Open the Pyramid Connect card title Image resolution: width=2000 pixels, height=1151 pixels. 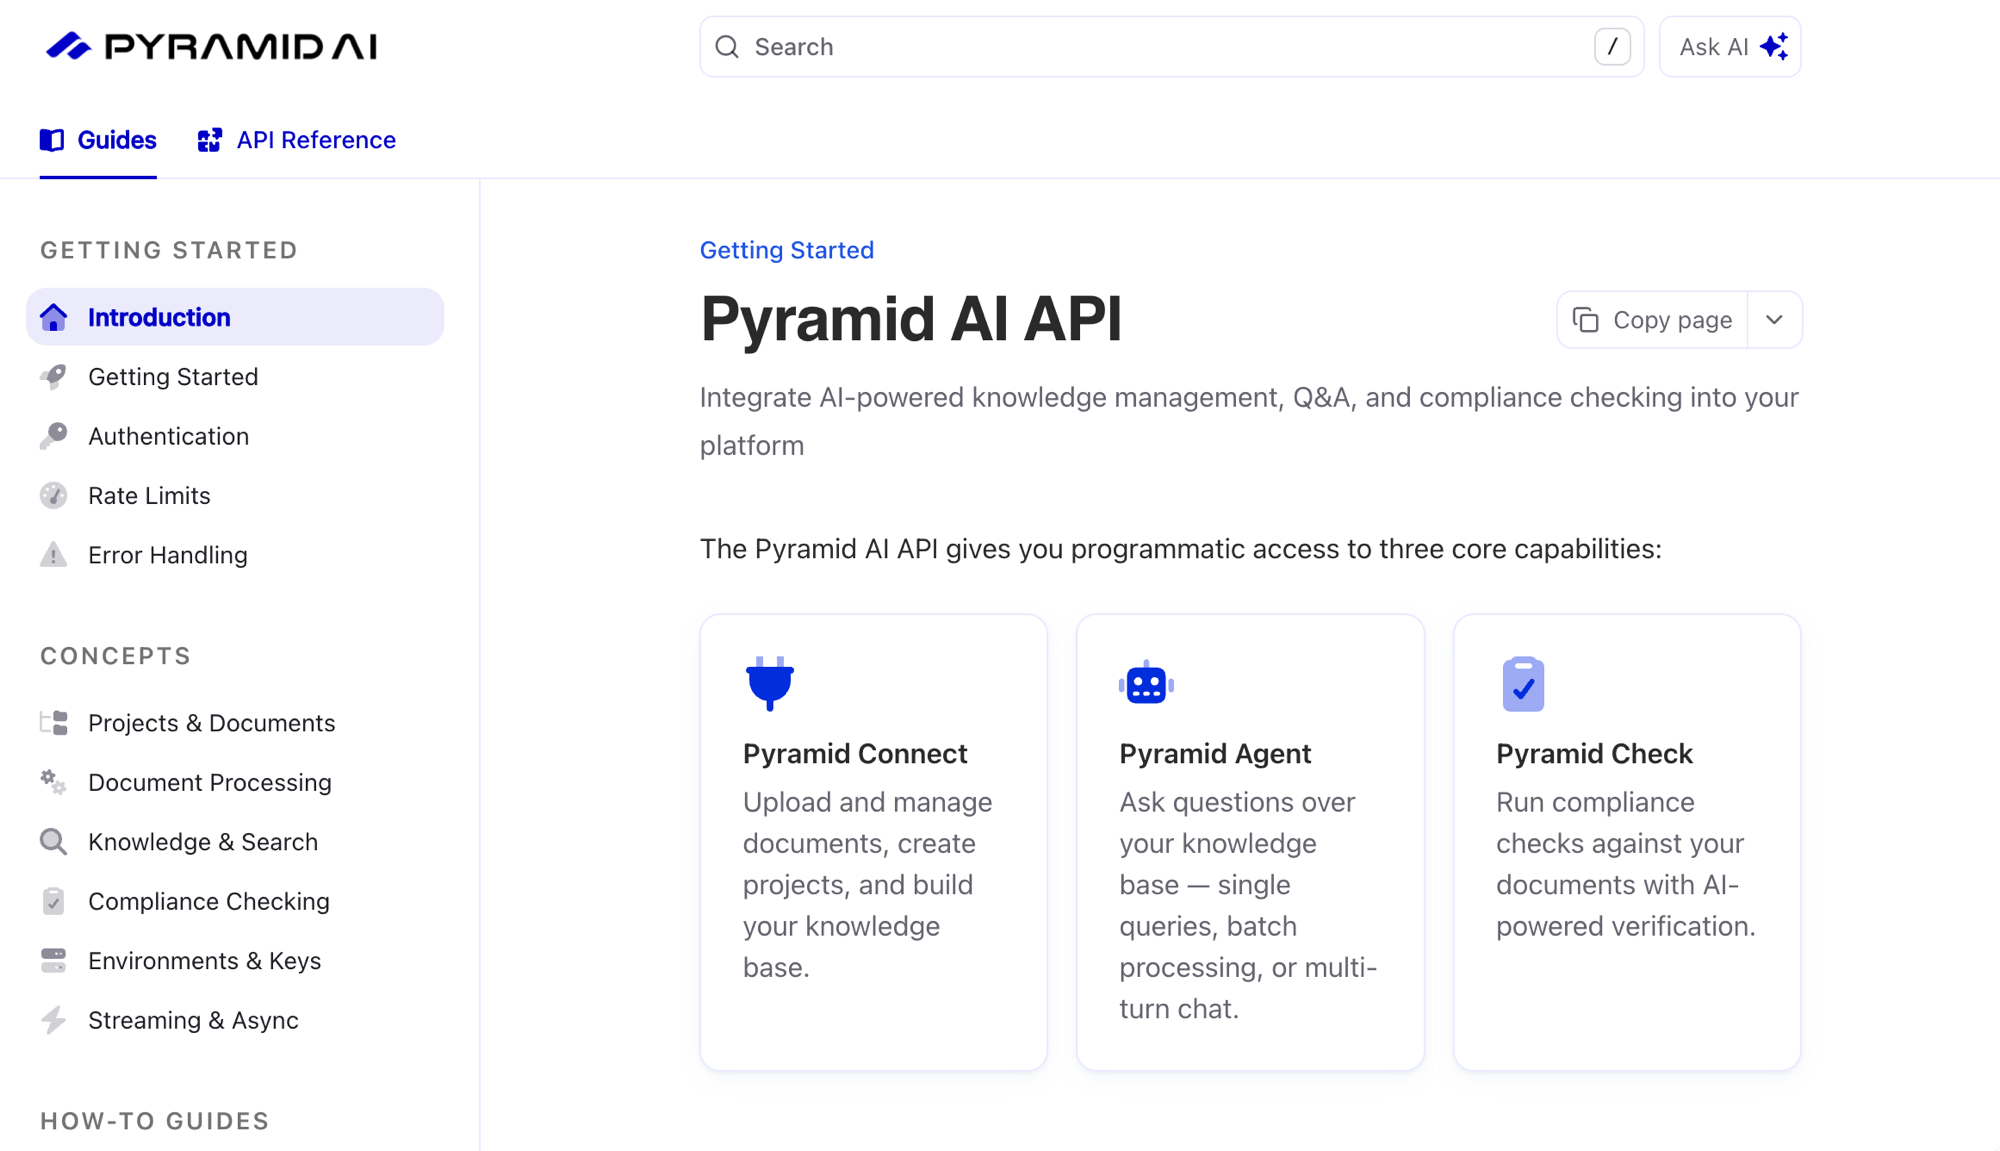(x=855, y=754)
